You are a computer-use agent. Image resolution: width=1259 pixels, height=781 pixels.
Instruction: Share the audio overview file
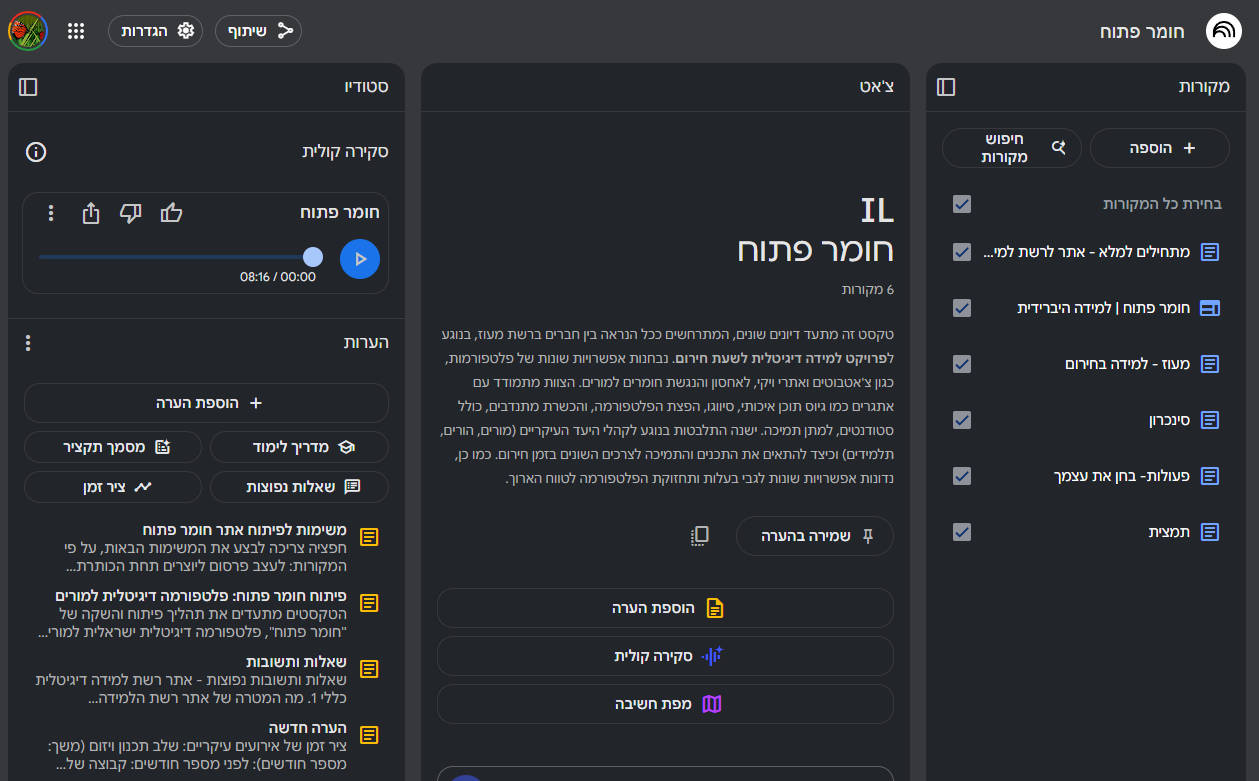pyautogui.click(x=91, y=213)
